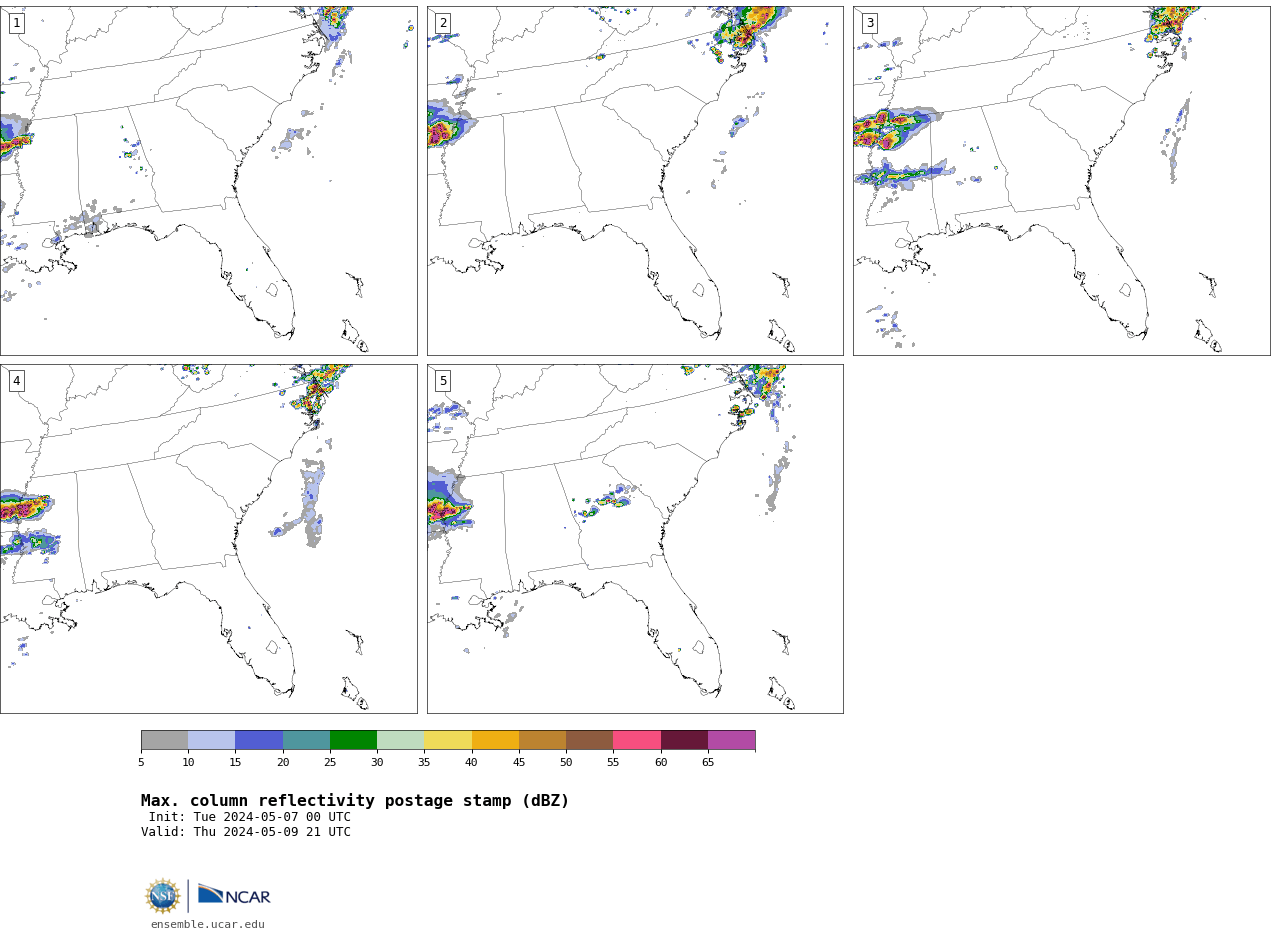The height and width of the screenshot is (936, 1280).
Task: Open ensemble member 4 map thumbnail
Action: click(208, 539)
